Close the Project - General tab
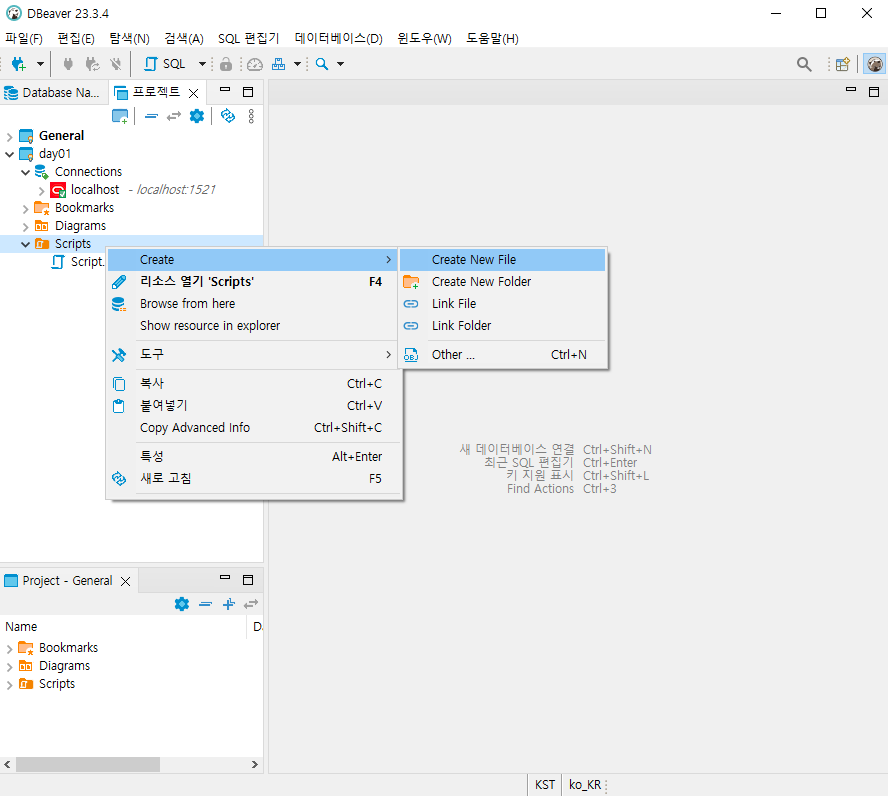The width and height of the screenshot is (888, 796). click(126, 581)
